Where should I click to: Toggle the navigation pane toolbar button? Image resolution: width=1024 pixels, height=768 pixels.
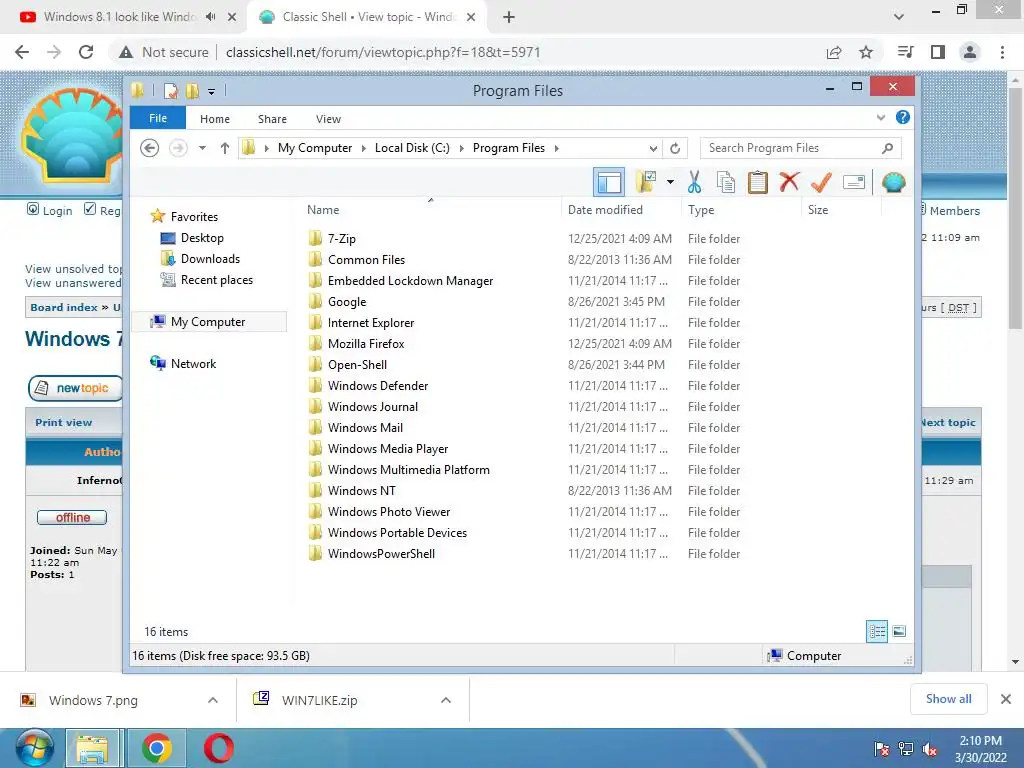click(x=609, y=182)
